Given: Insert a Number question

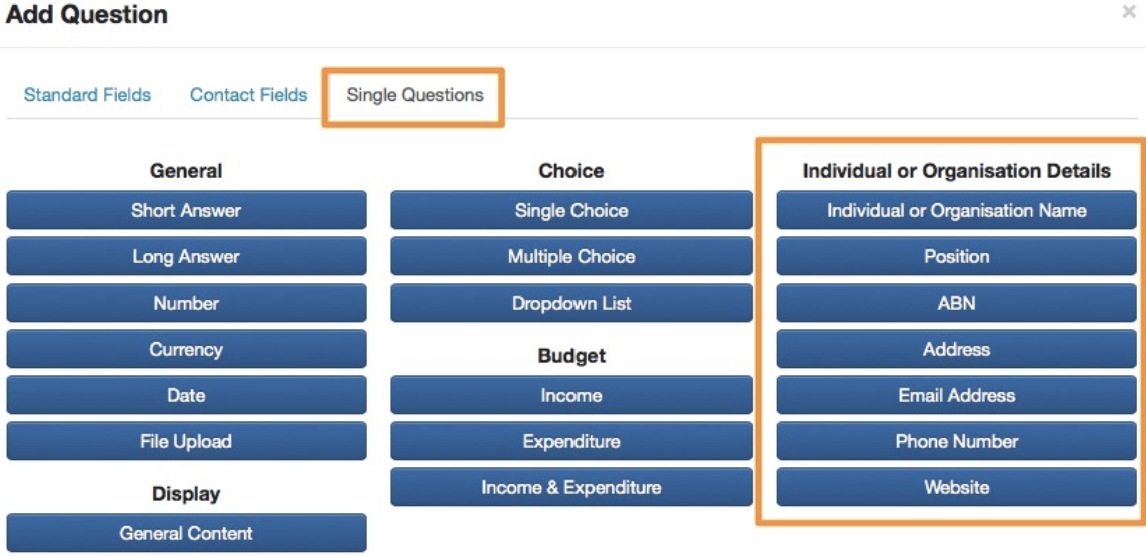Looking at the screenshot, I should coord(186,303).
